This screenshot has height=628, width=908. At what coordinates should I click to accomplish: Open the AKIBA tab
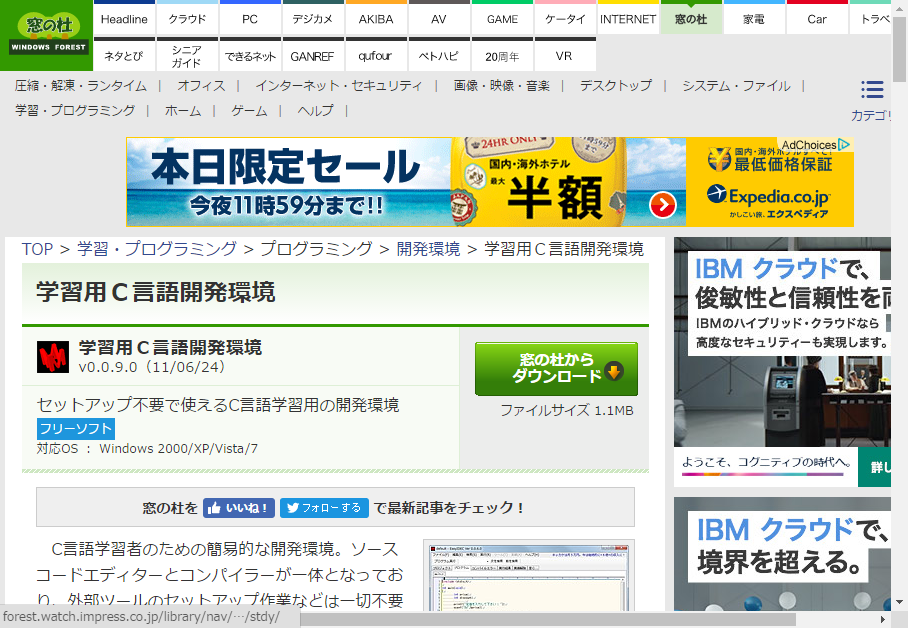376,19
